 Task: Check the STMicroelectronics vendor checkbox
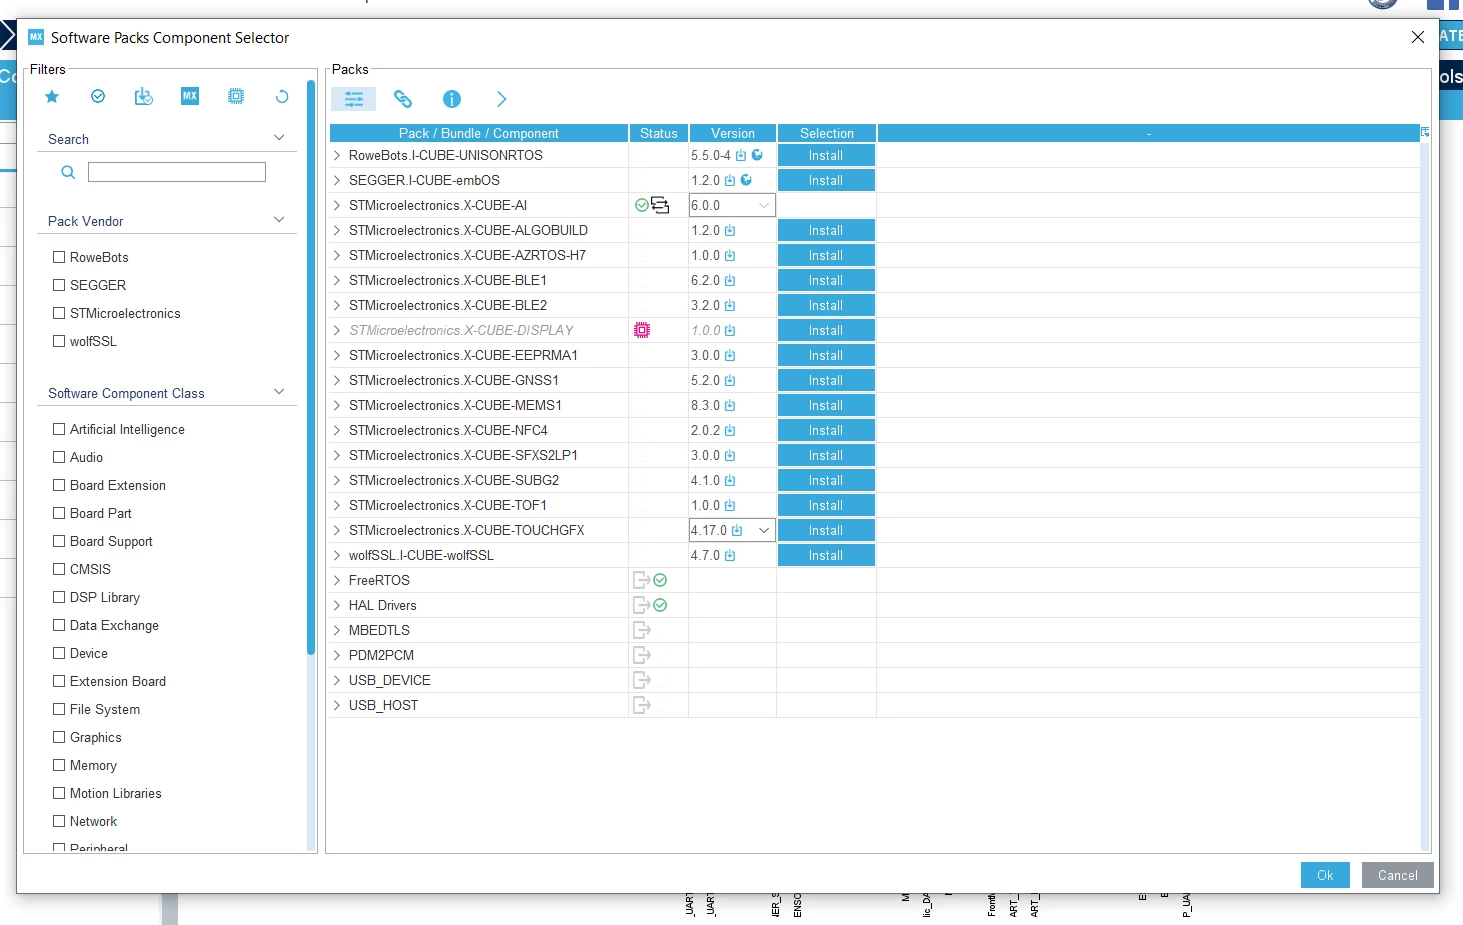pyautogui.click(x=59, y=313)
